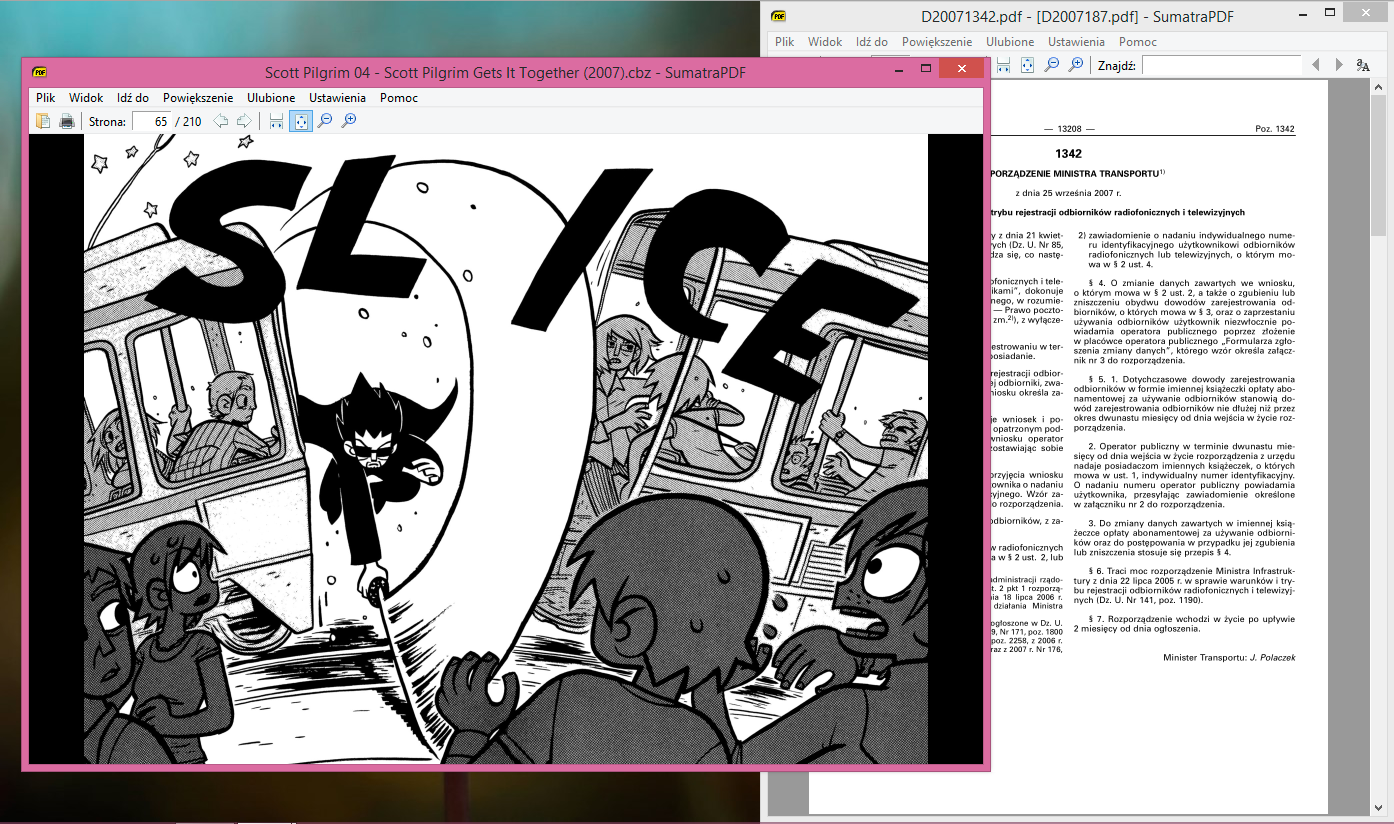Viewport: 1394px width, 824px height.
Task: Open Idź do menu in D20071342.pdf window
Action: [x=872, y=42]
